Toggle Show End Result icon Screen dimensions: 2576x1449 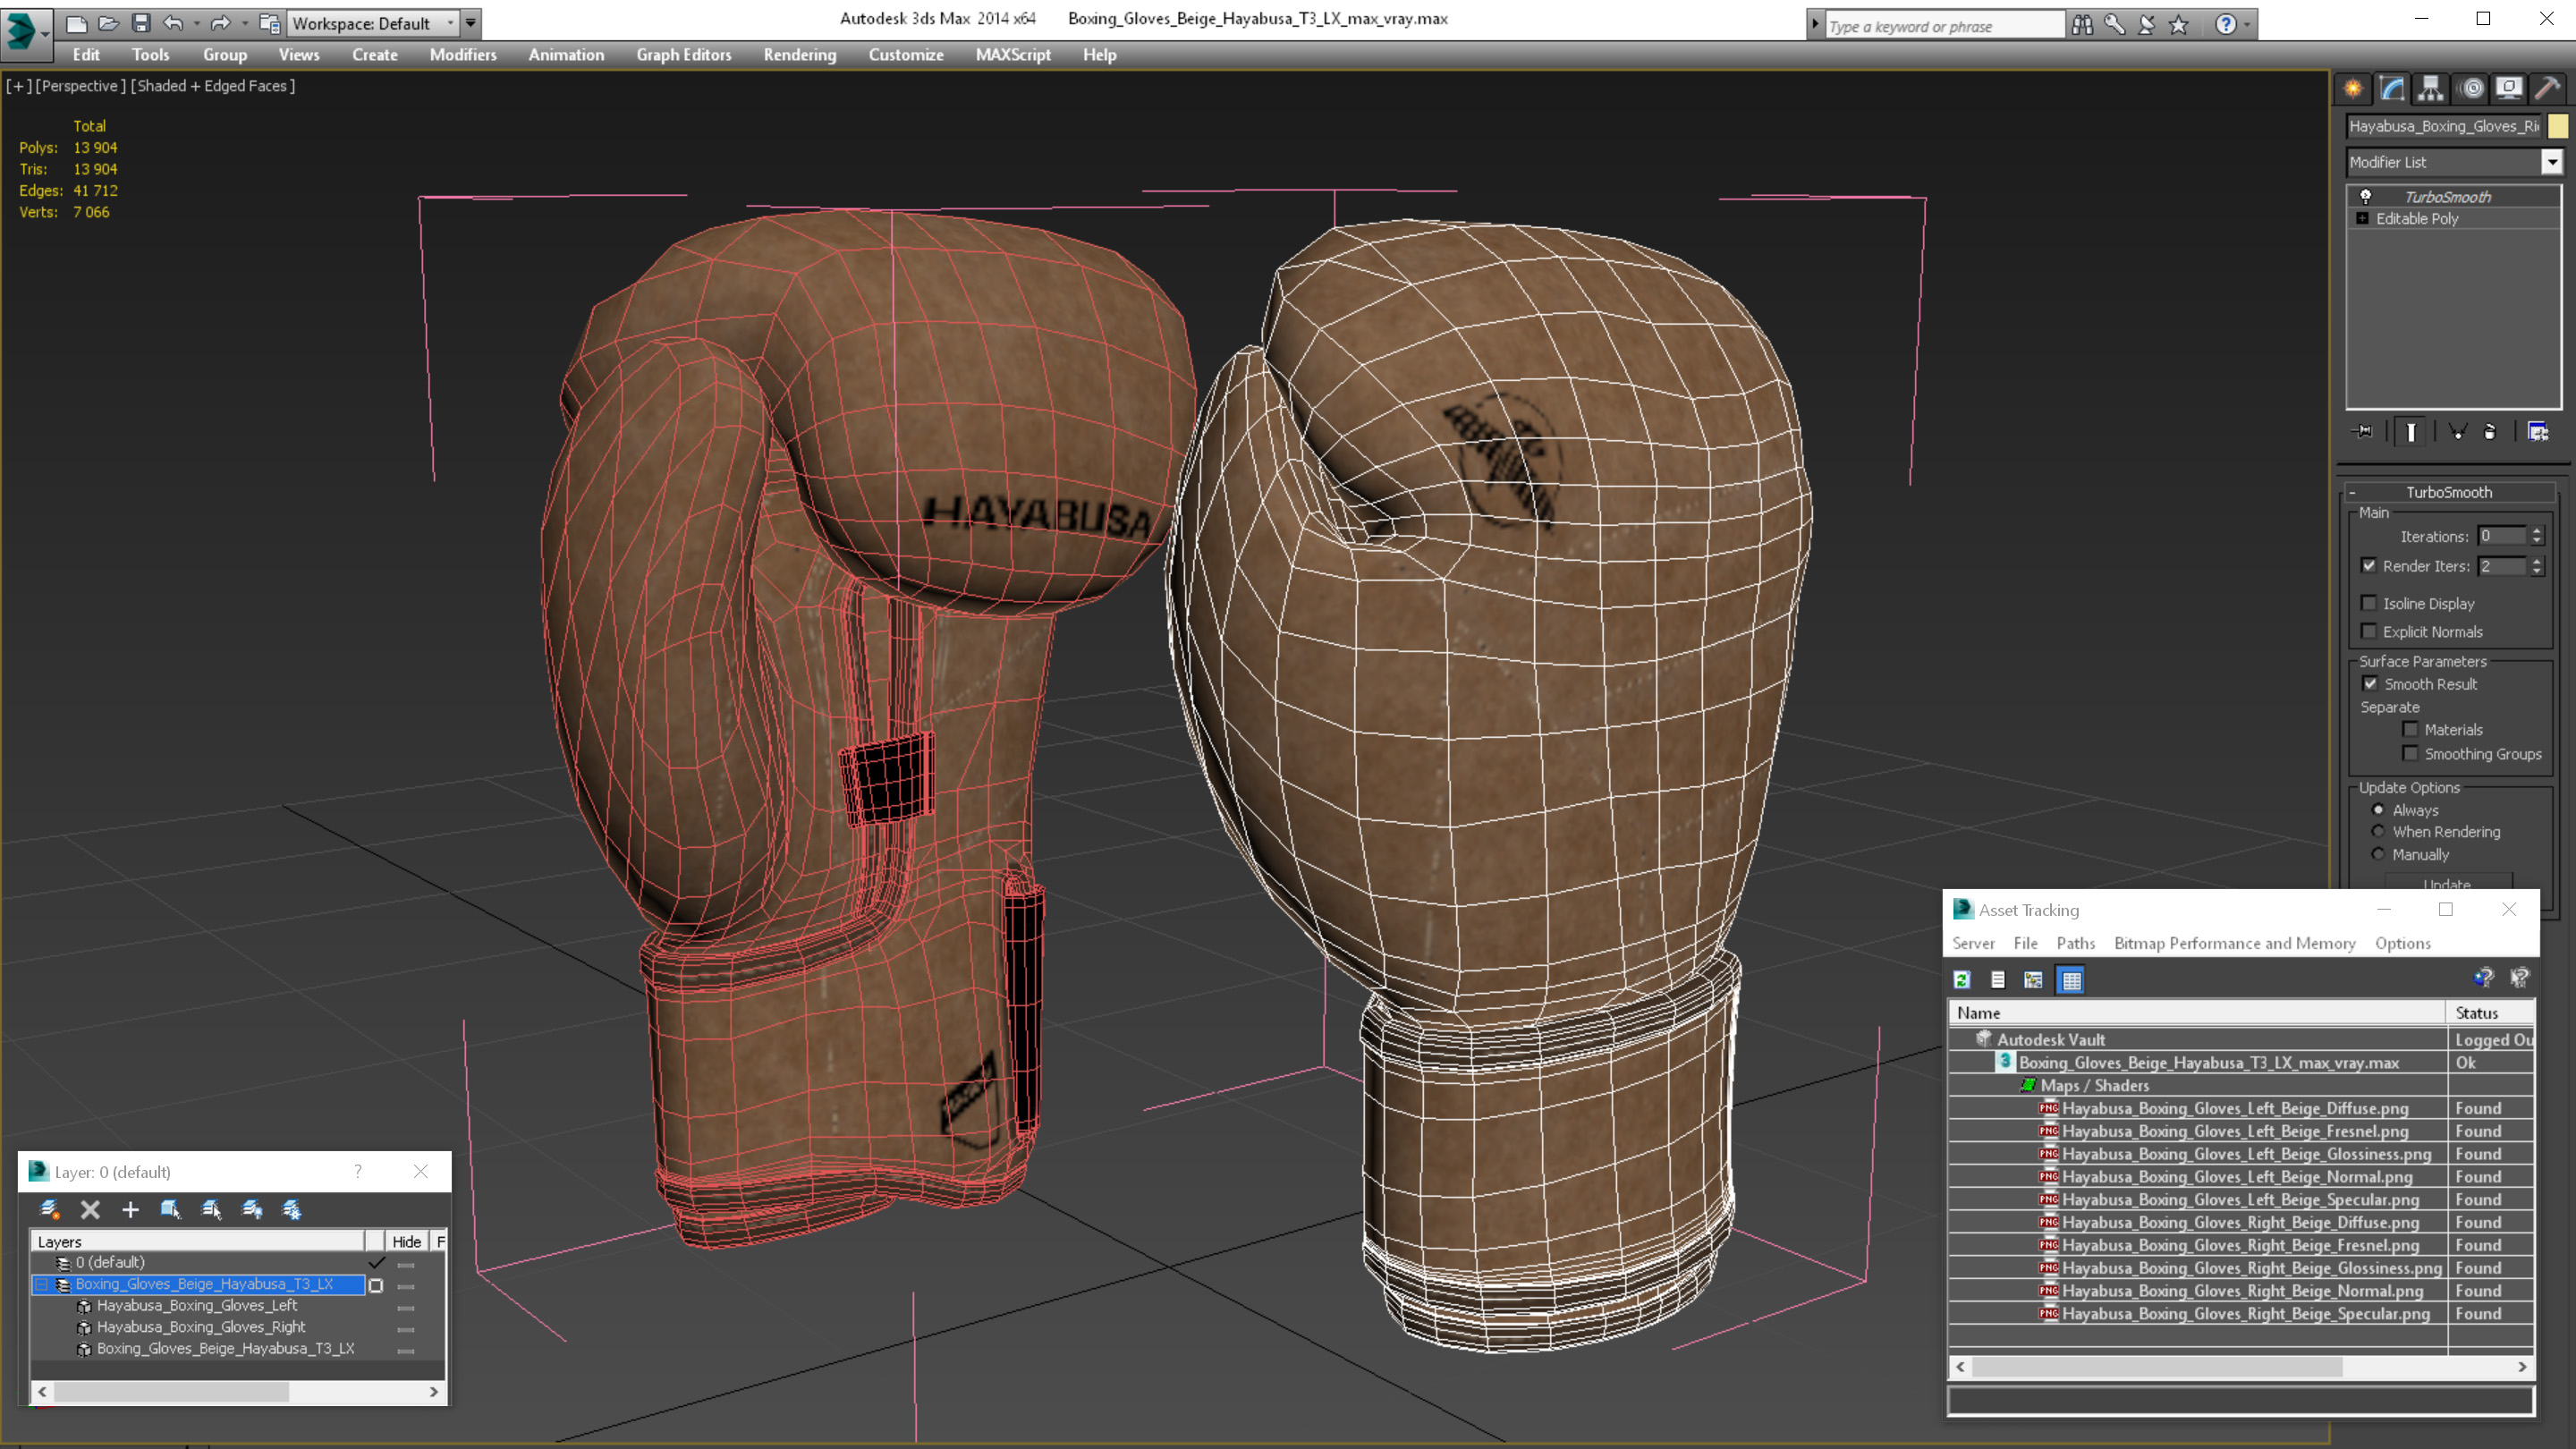click(x=2411, y=432)
